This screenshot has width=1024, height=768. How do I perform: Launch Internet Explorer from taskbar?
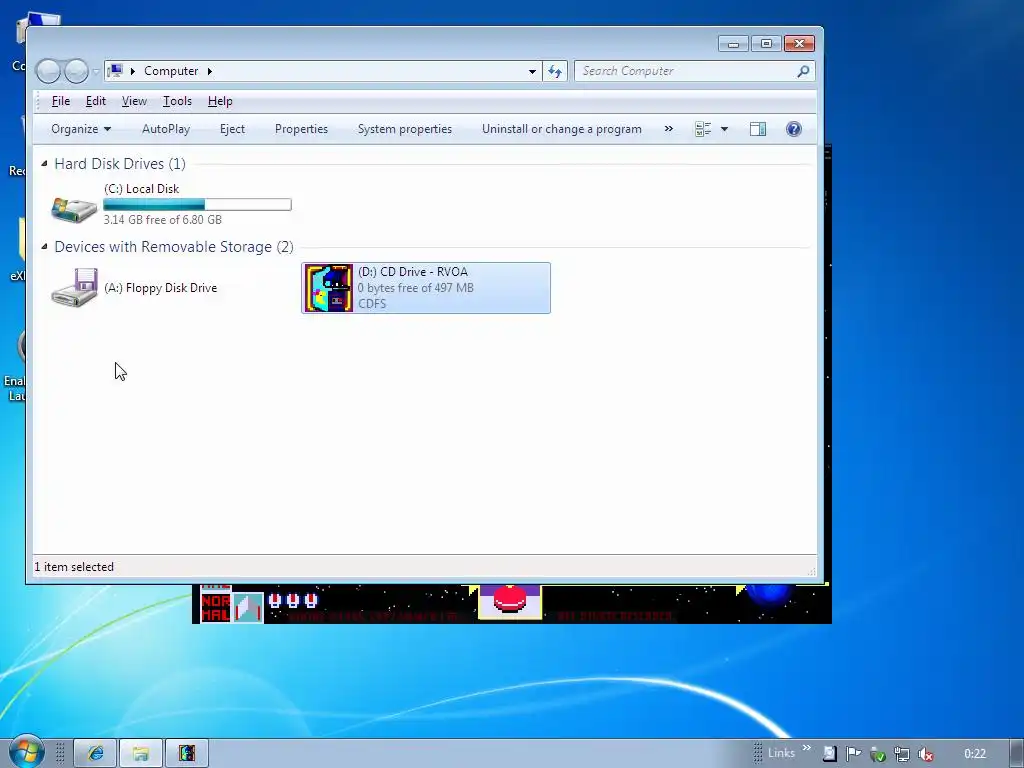pyautogui.click(x=95, y=754)
